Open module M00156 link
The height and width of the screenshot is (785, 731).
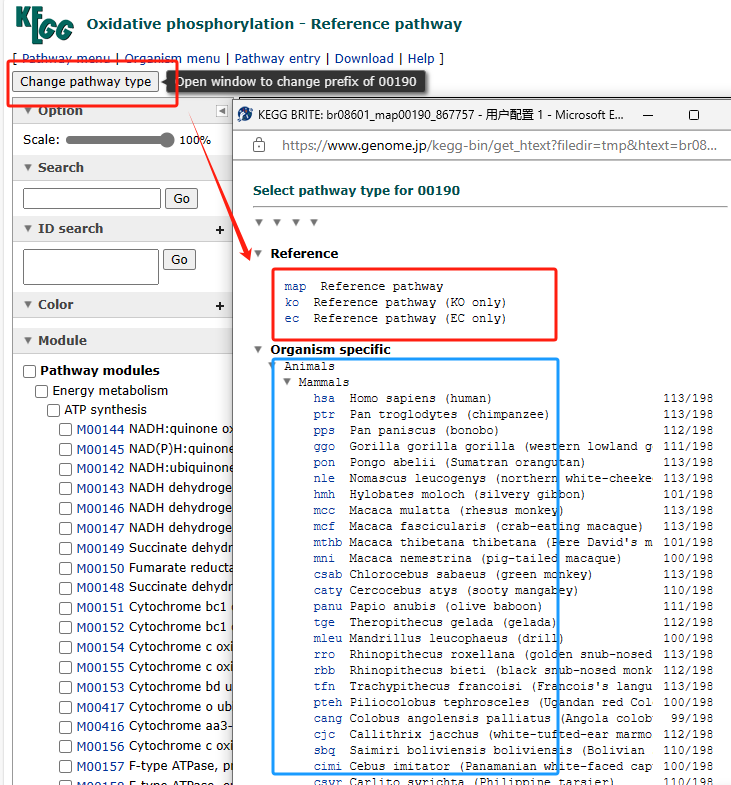(100, 746)
